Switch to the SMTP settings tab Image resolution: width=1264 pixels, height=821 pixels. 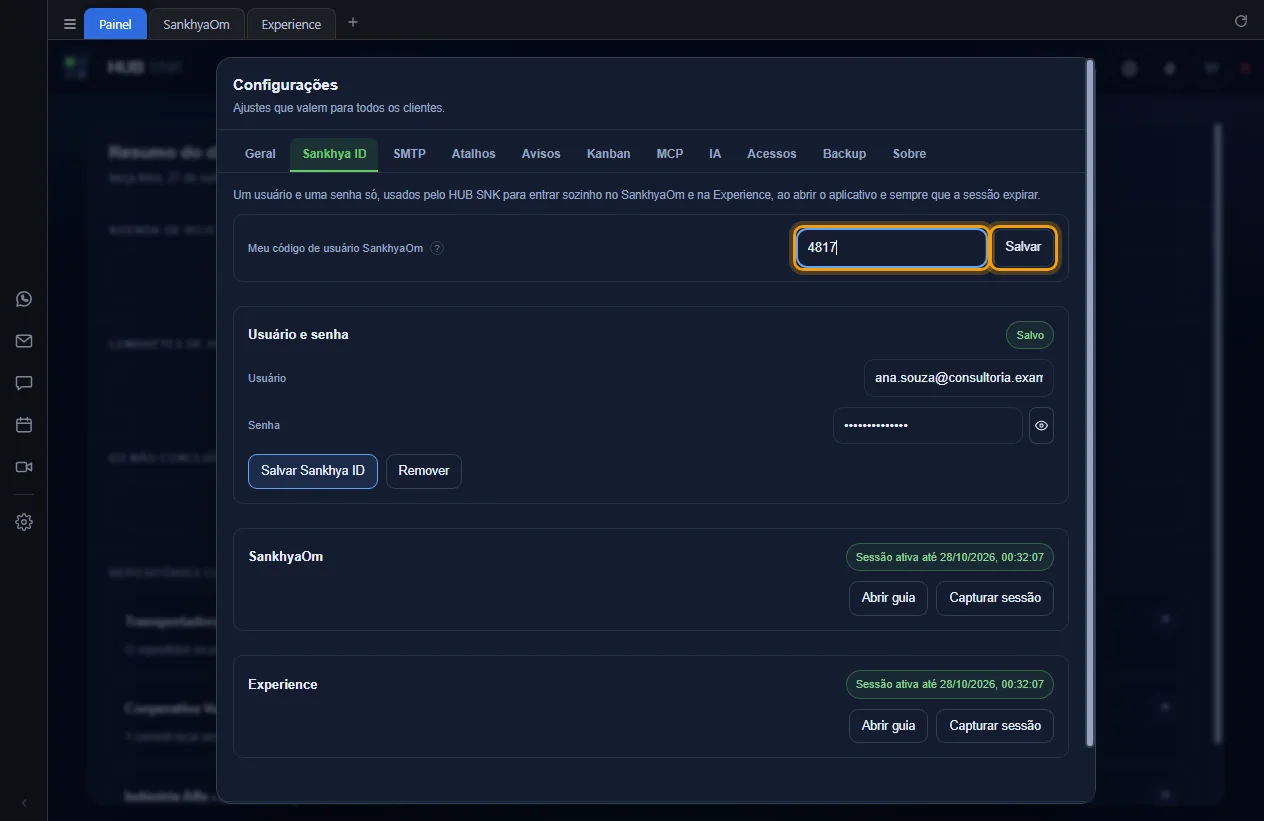[x=409, y=154]
